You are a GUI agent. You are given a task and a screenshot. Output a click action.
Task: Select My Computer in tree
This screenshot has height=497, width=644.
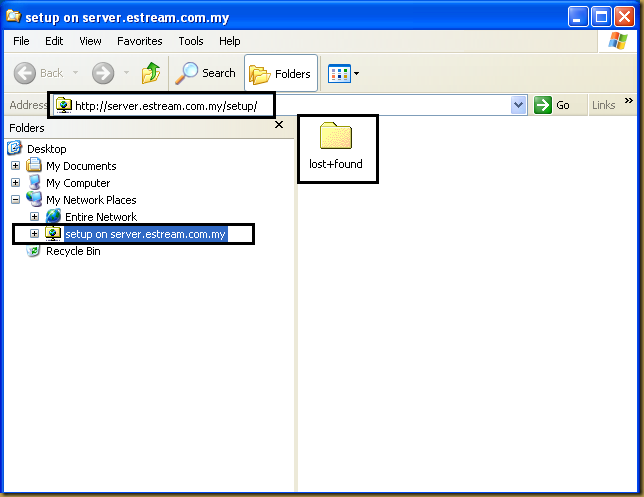[x=78, y=183]
